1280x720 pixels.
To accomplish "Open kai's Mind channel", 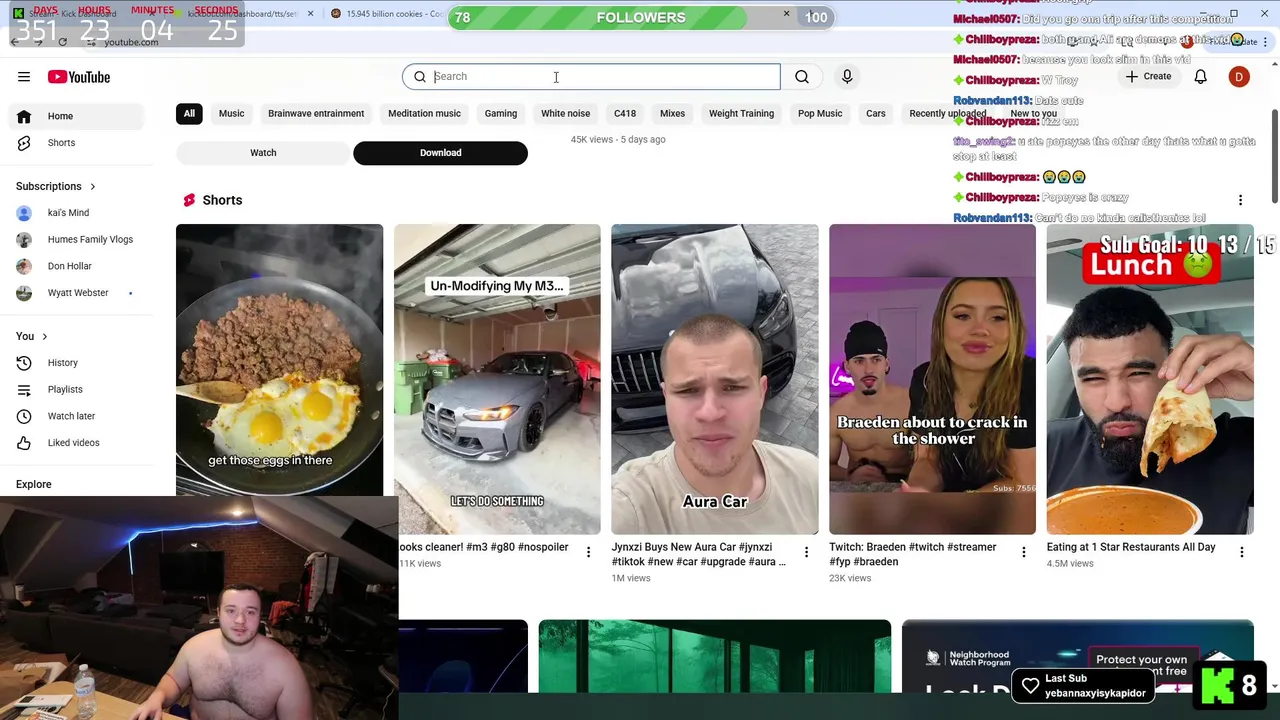I will click(x=77, y=213).
